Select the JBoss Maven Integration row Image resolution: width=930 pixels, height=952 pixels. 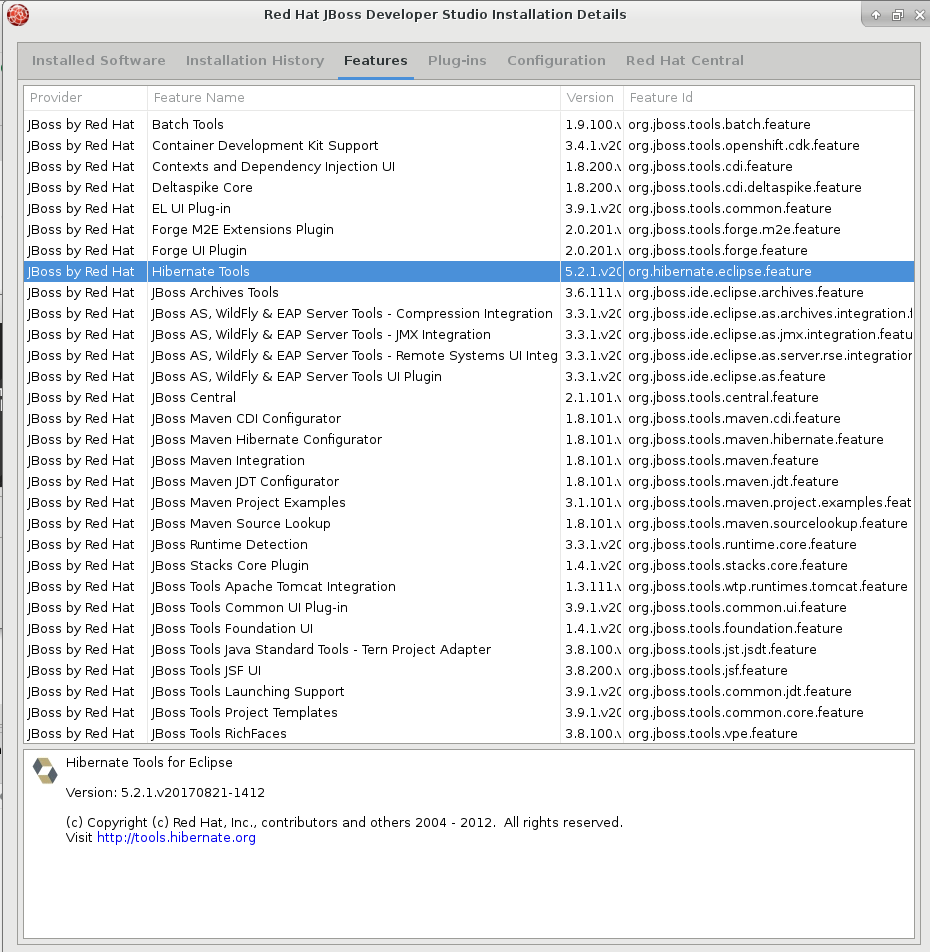469,461
